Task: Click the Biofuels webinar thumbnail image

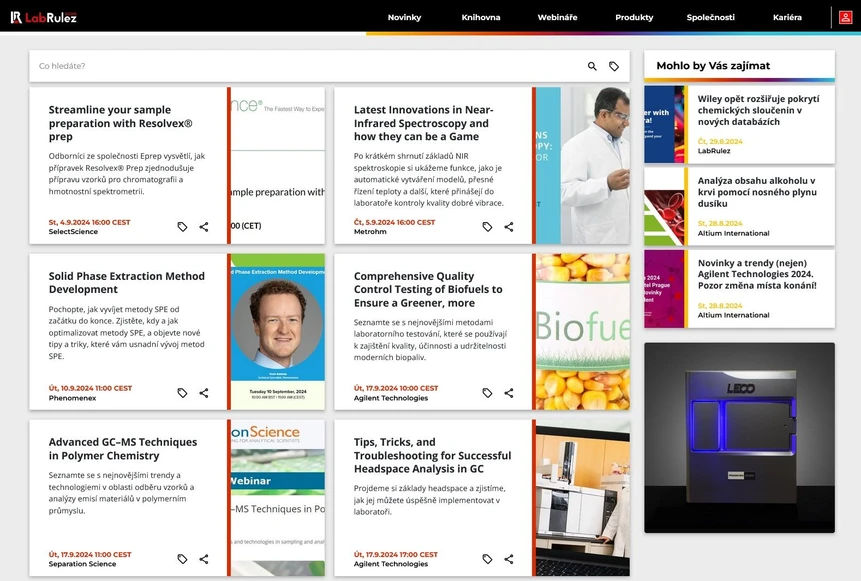Action: pos(582,331)
